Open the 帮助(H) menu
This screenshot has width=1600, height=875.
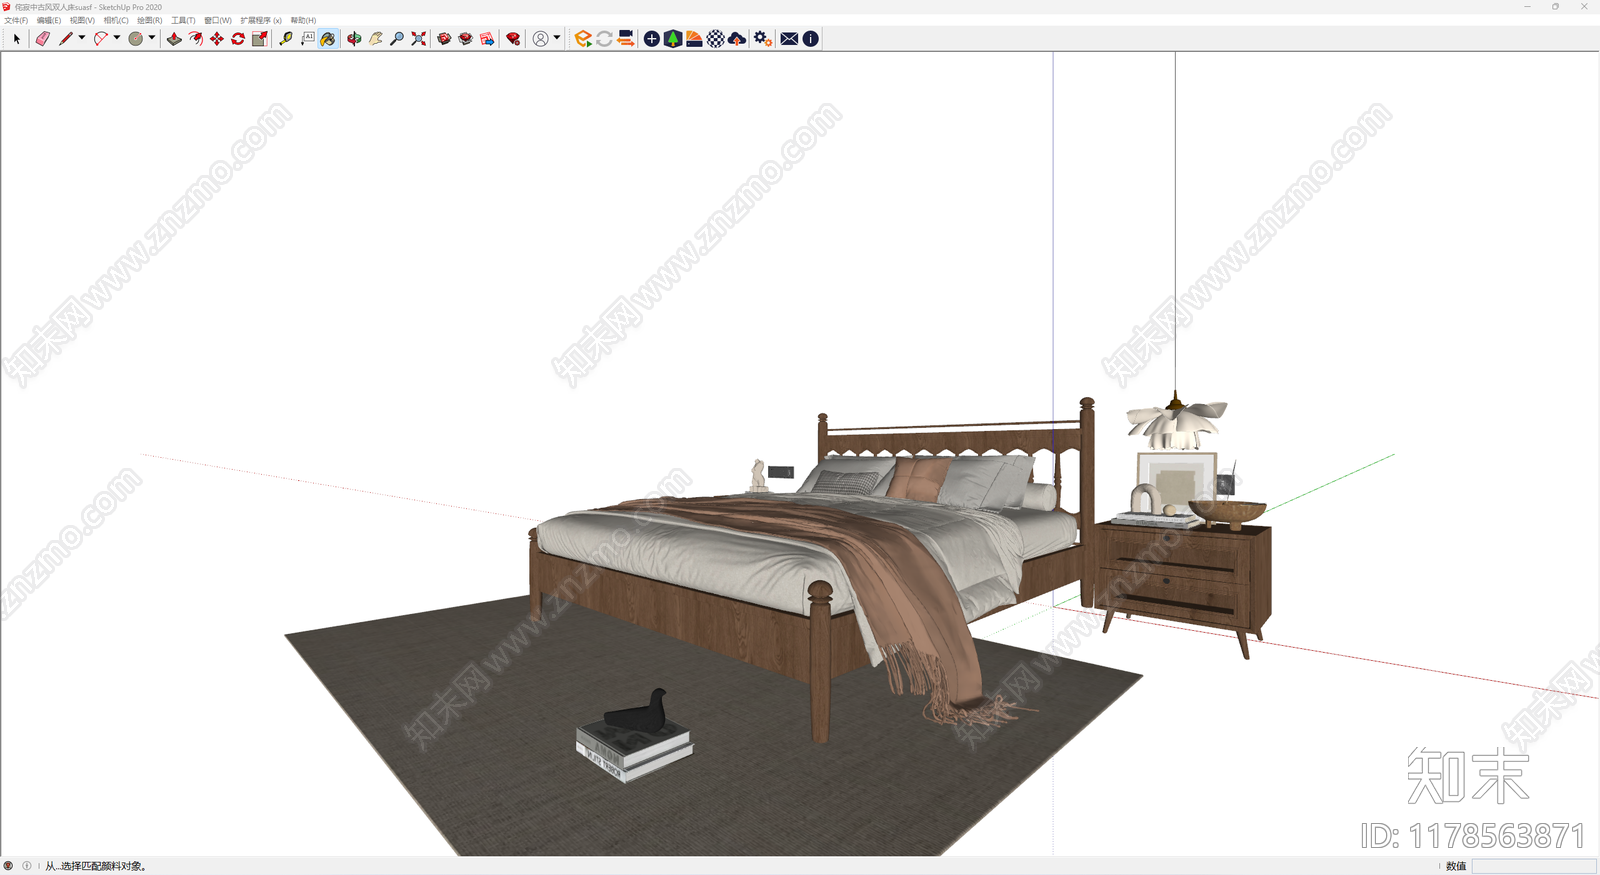click(x=303, y=20)
